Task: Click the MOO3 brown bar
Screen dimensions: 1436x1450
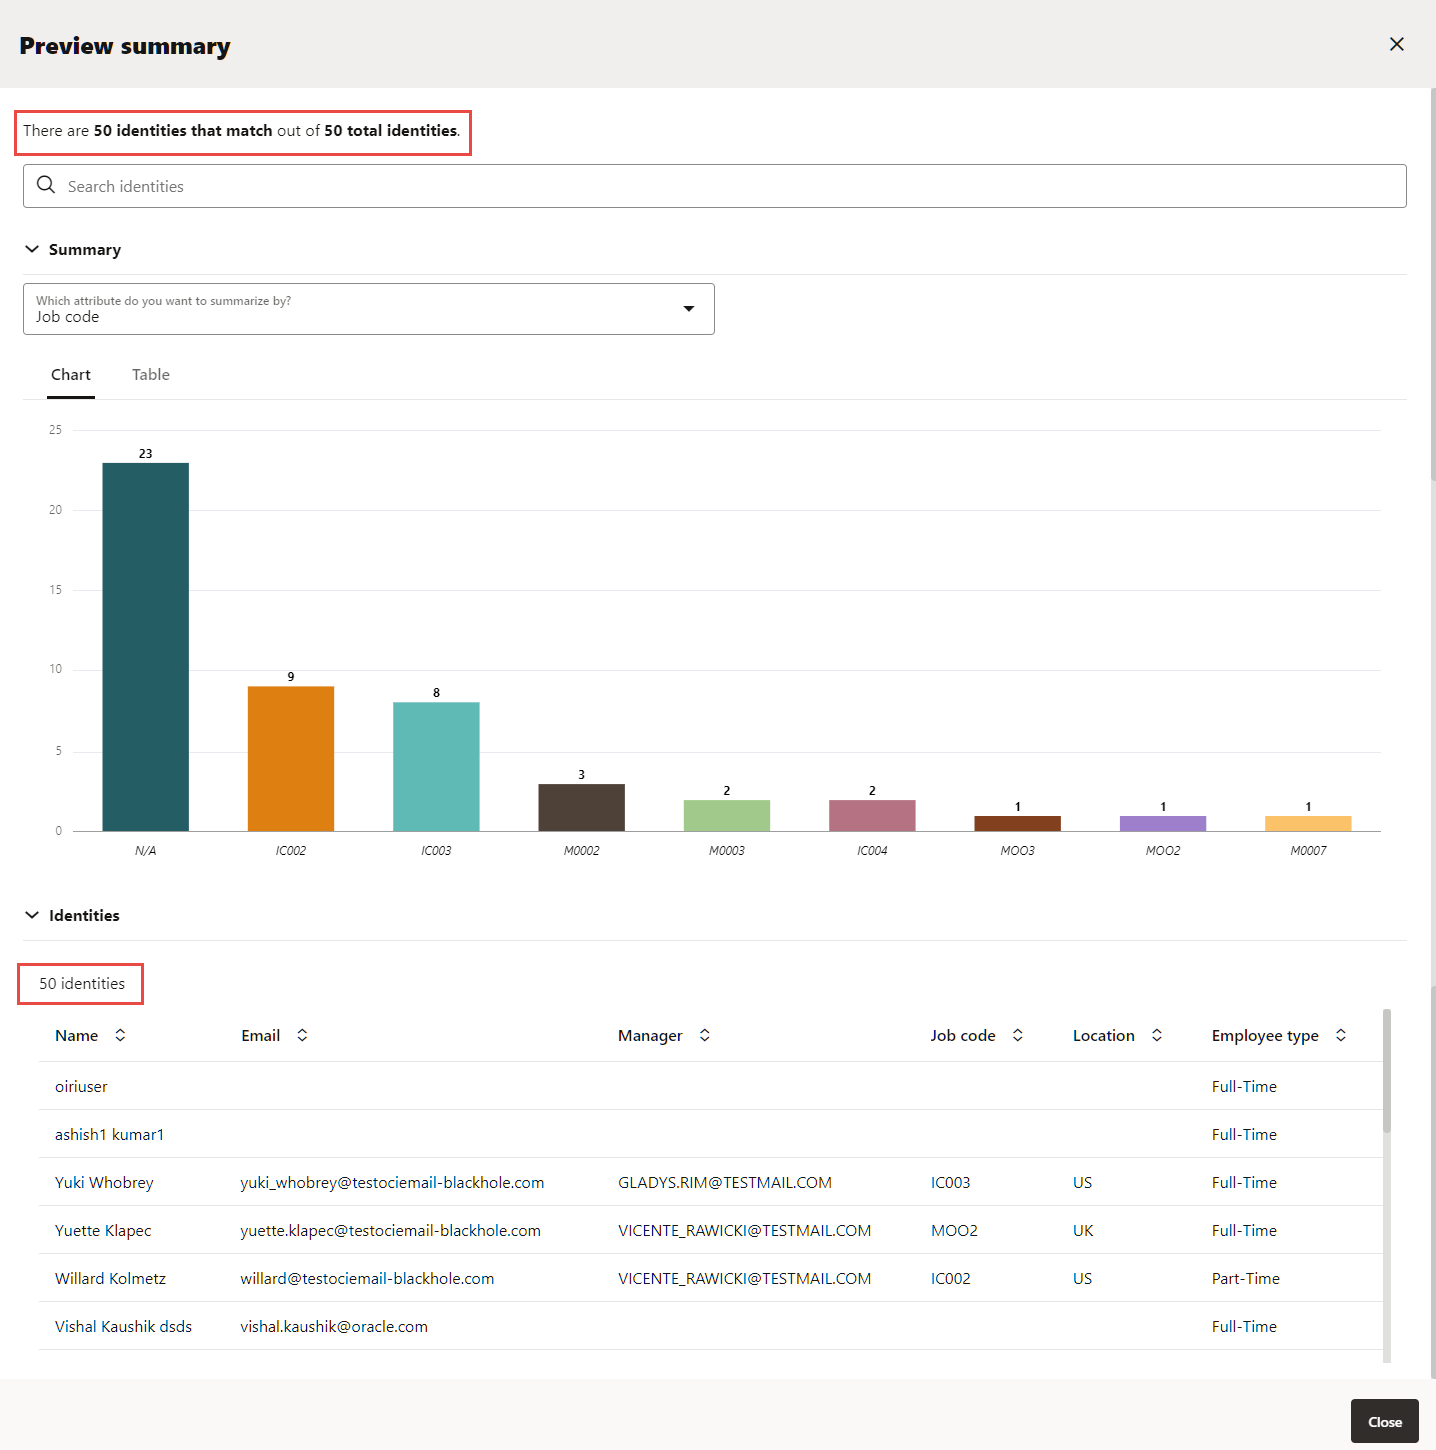Action: pos(1018,823)
